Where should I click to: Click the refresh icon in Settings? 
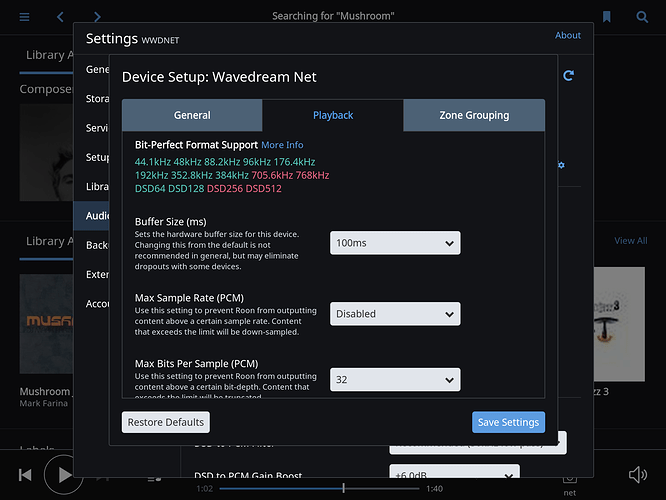point(568,76)
